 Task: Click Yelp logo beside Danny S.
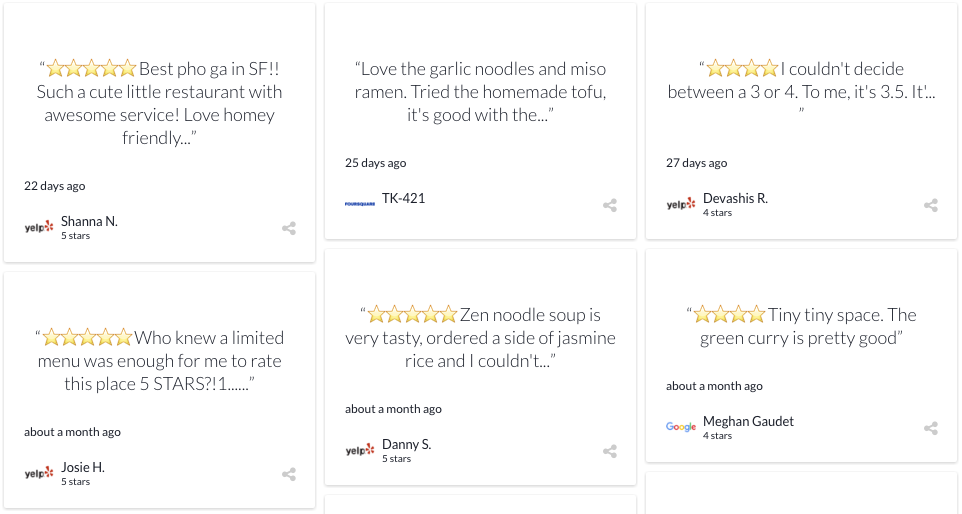[360, 450]
